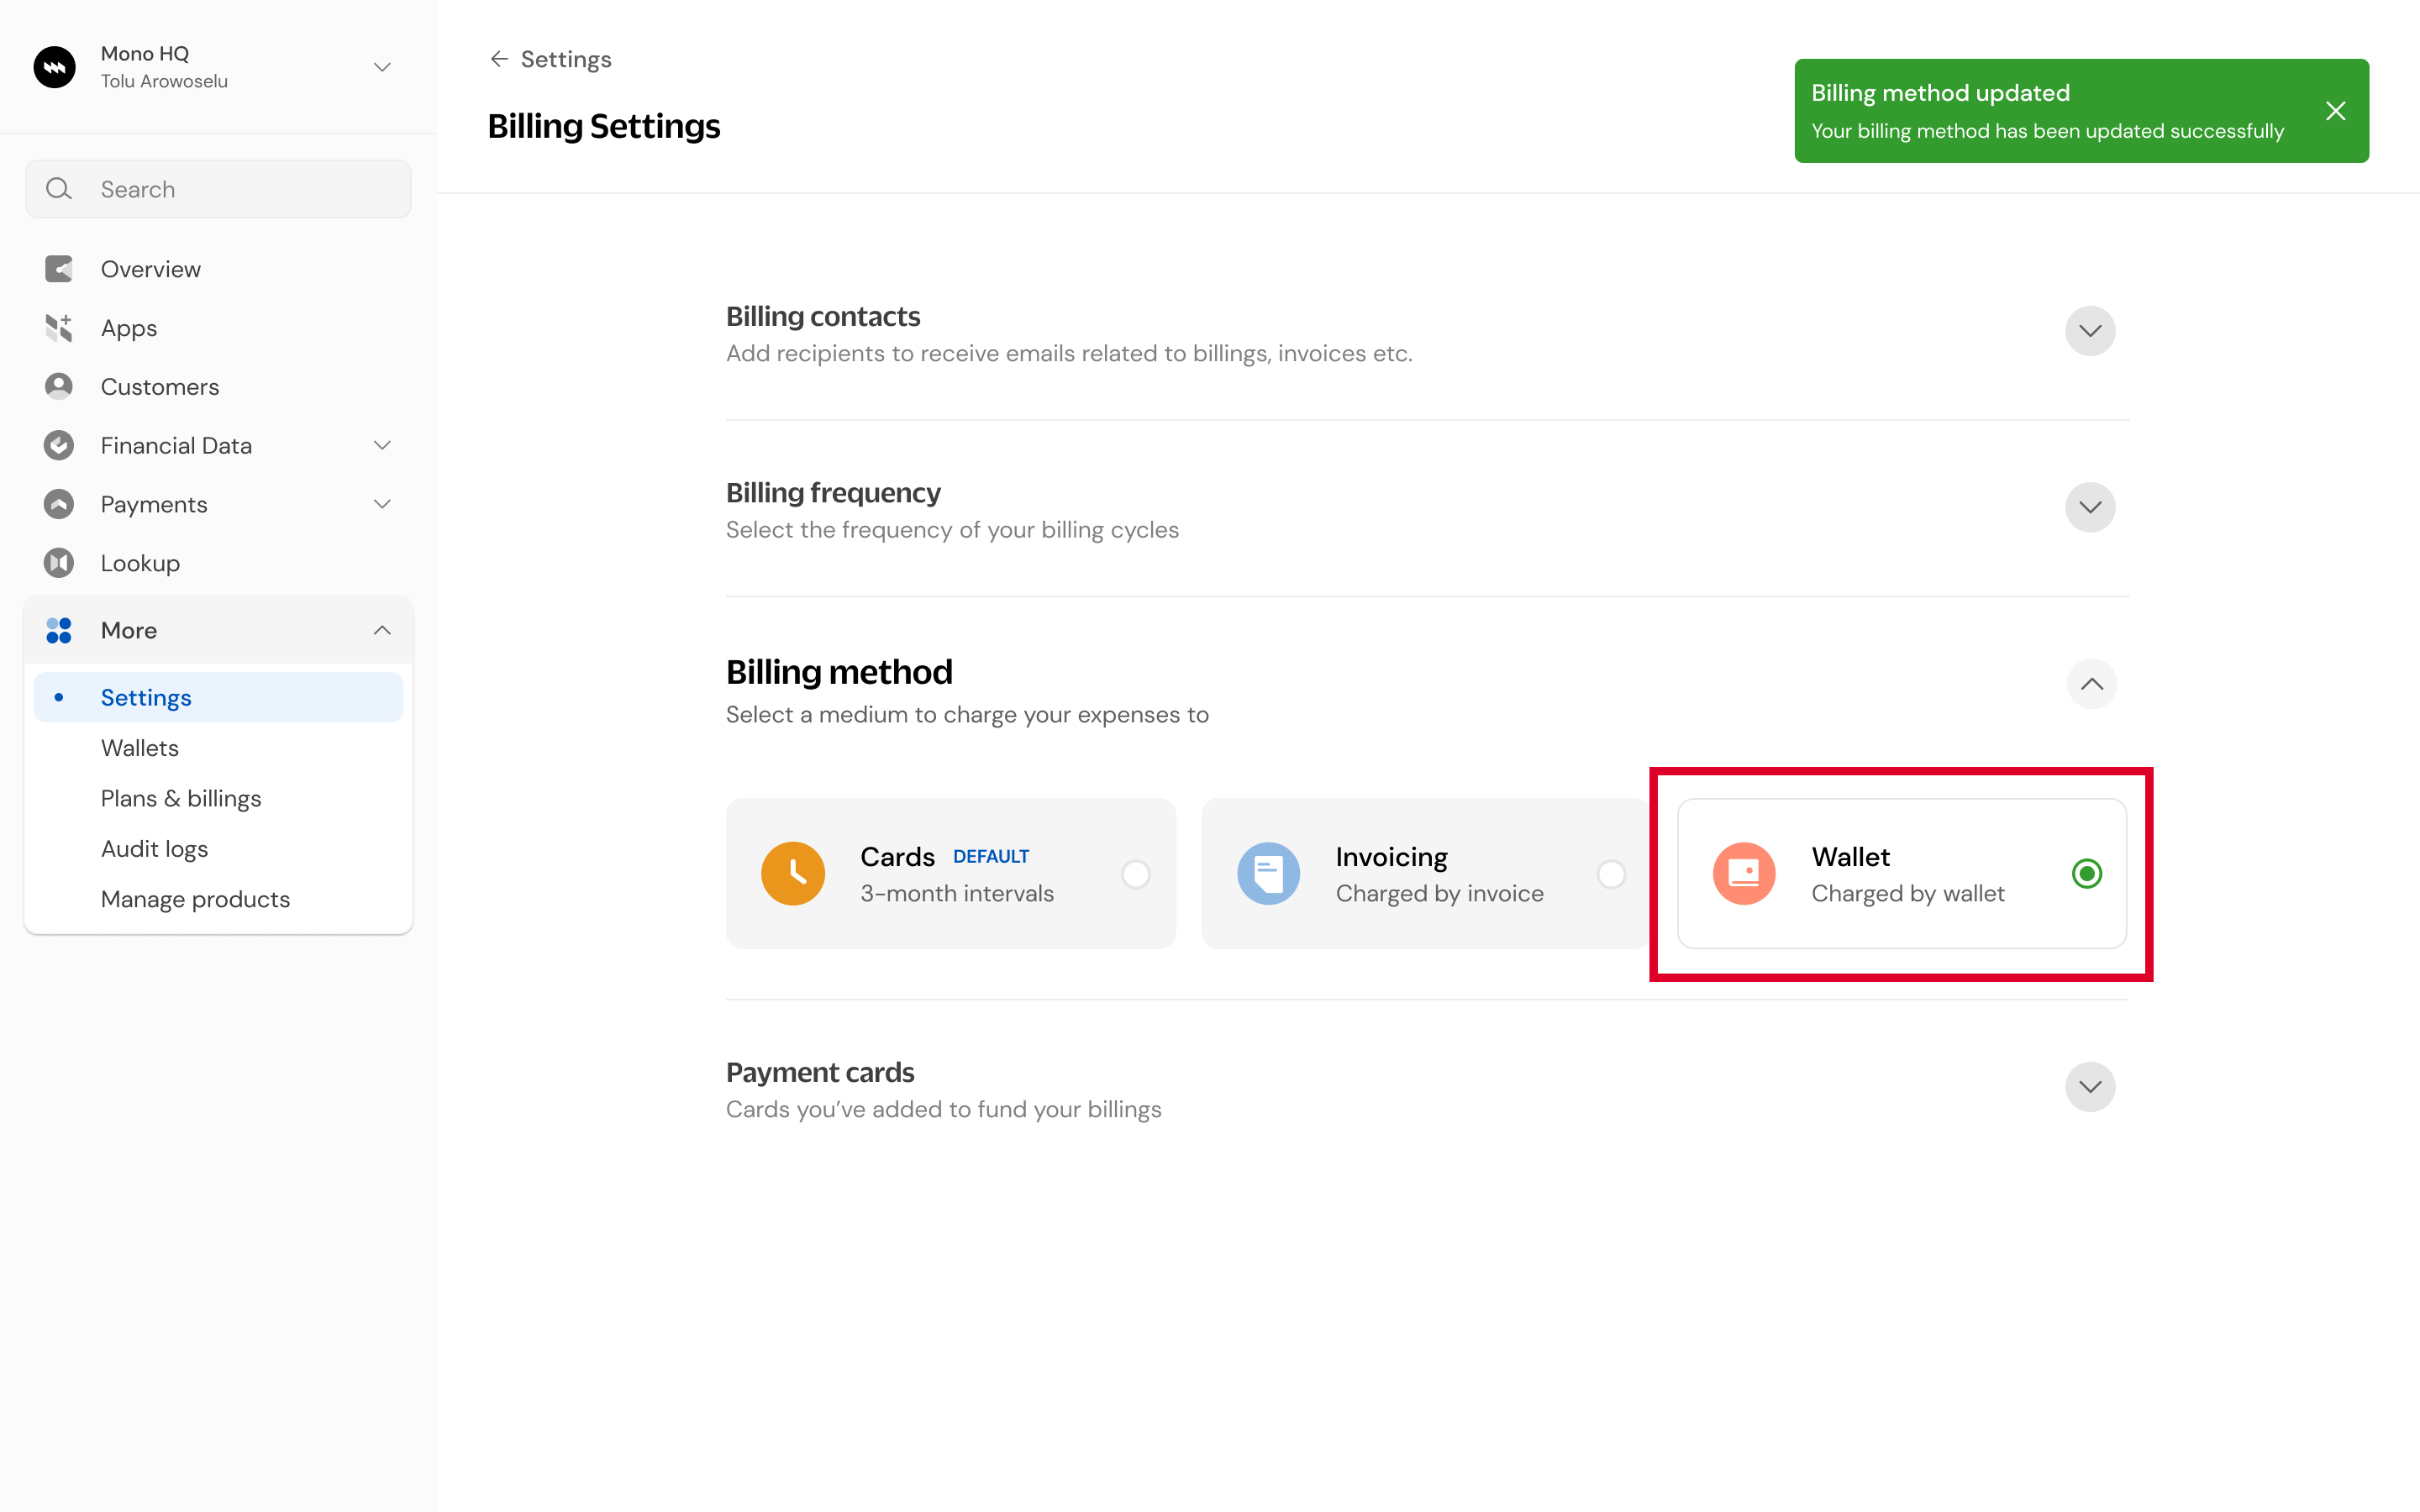Open Audit logs
The image size is (2420, 1512).
click(155, 849)
